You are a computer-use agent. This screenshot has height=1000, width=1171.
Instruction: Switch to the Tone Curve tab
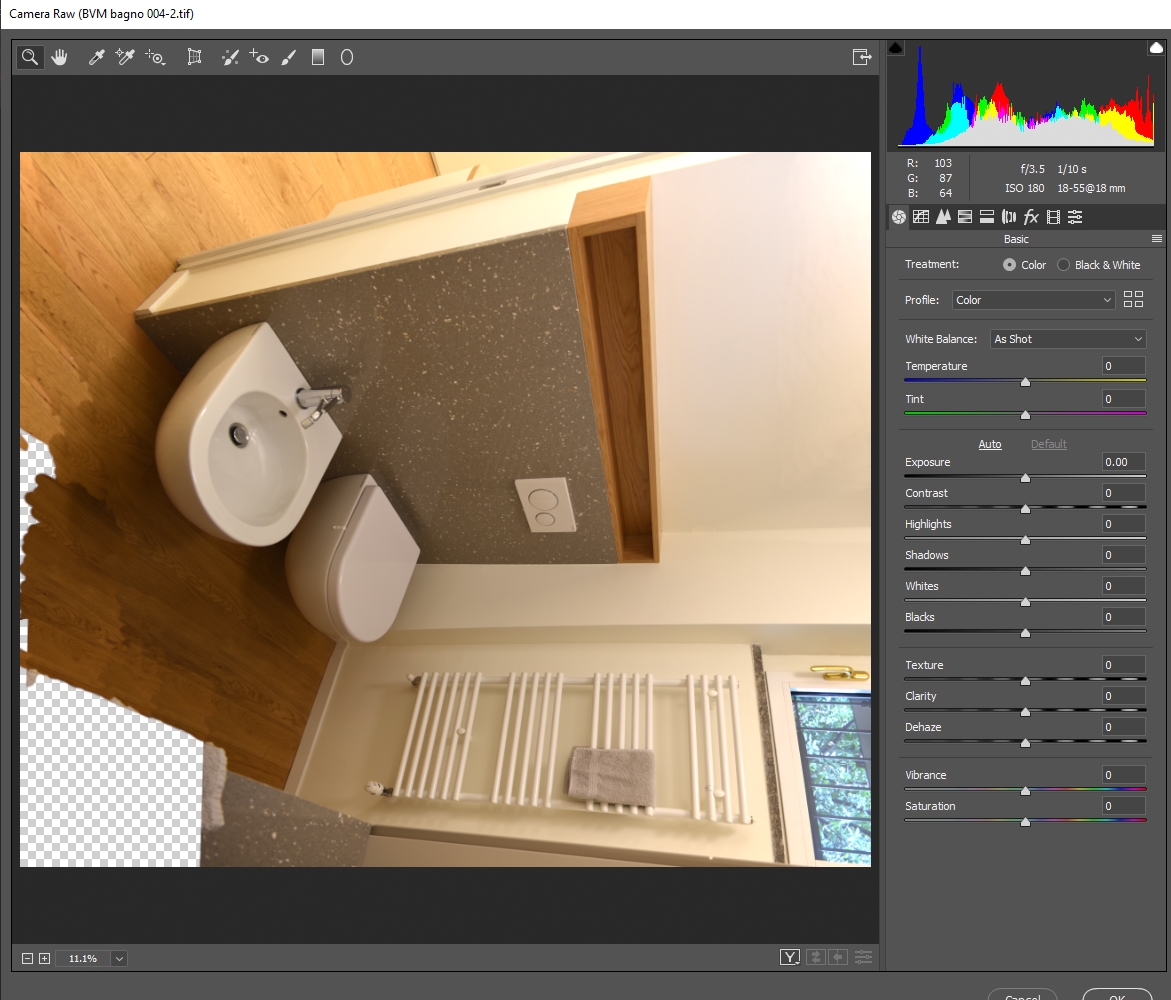click(921, 217)
